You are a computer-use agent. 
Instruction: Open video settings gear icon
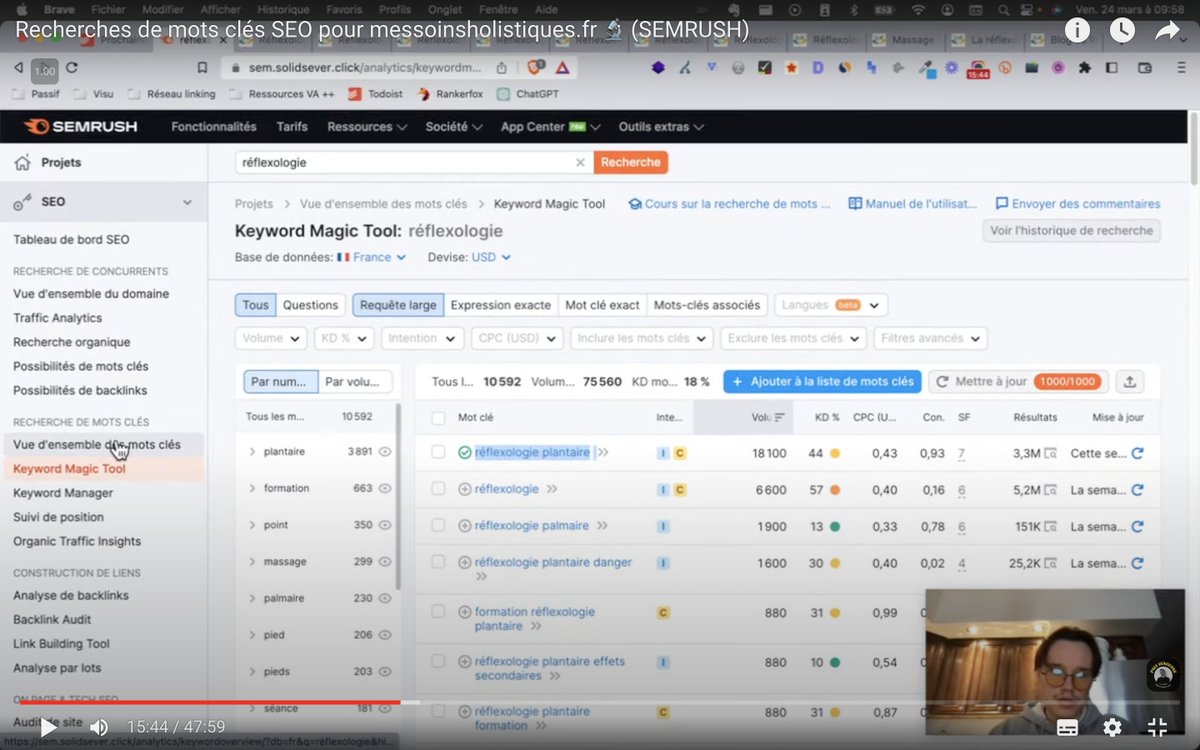coord(1112,727)
